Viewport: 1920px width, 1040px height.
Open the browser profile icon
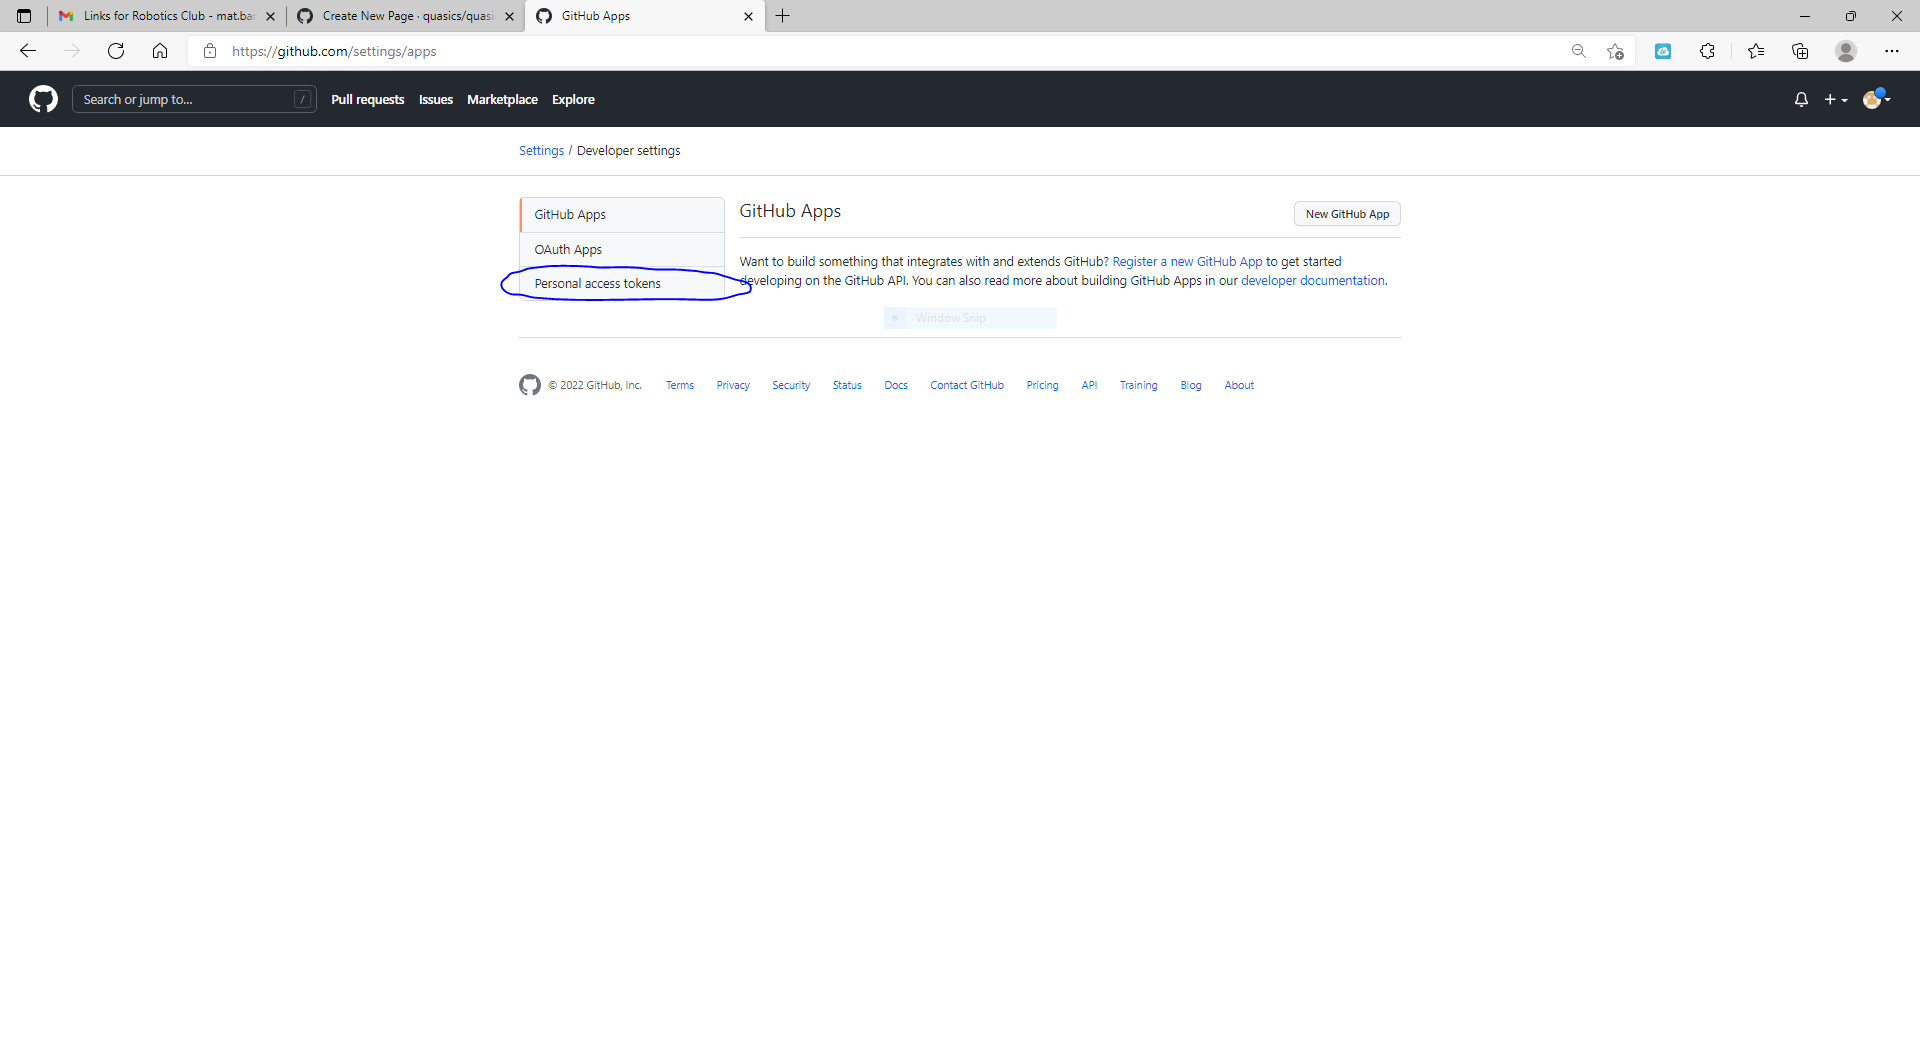(x=1846, y=51)
